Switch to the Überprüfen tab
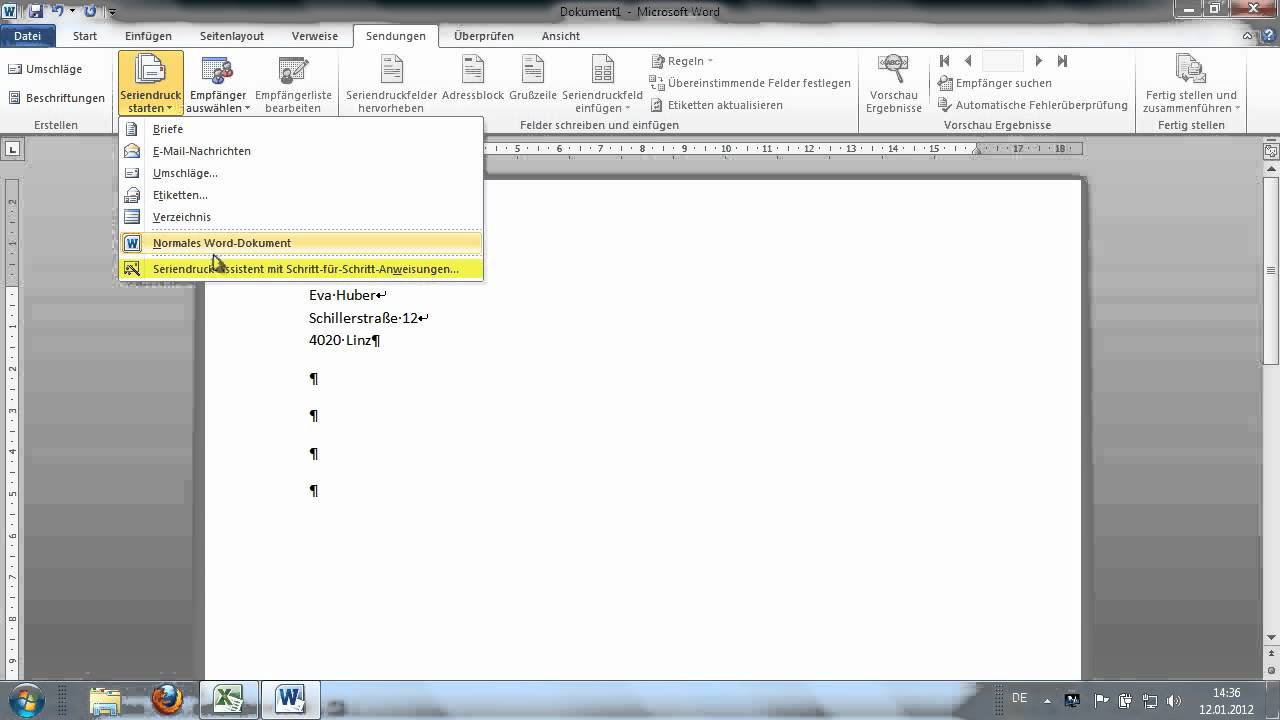 (484, 36)
